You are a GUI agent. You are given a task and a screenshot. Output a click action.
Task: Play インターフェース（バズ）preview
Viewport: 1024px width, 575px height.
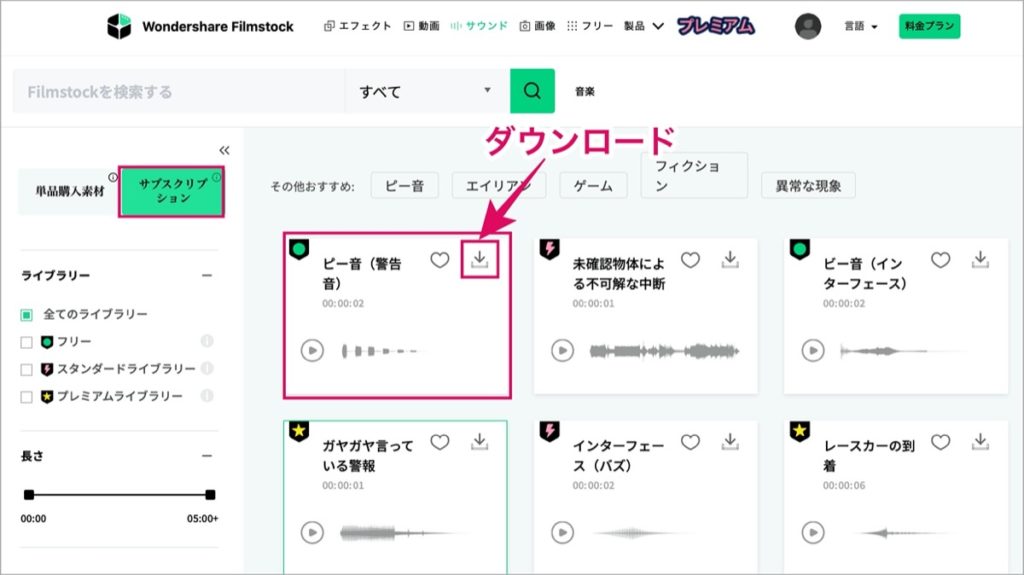[x=562, y=533]
